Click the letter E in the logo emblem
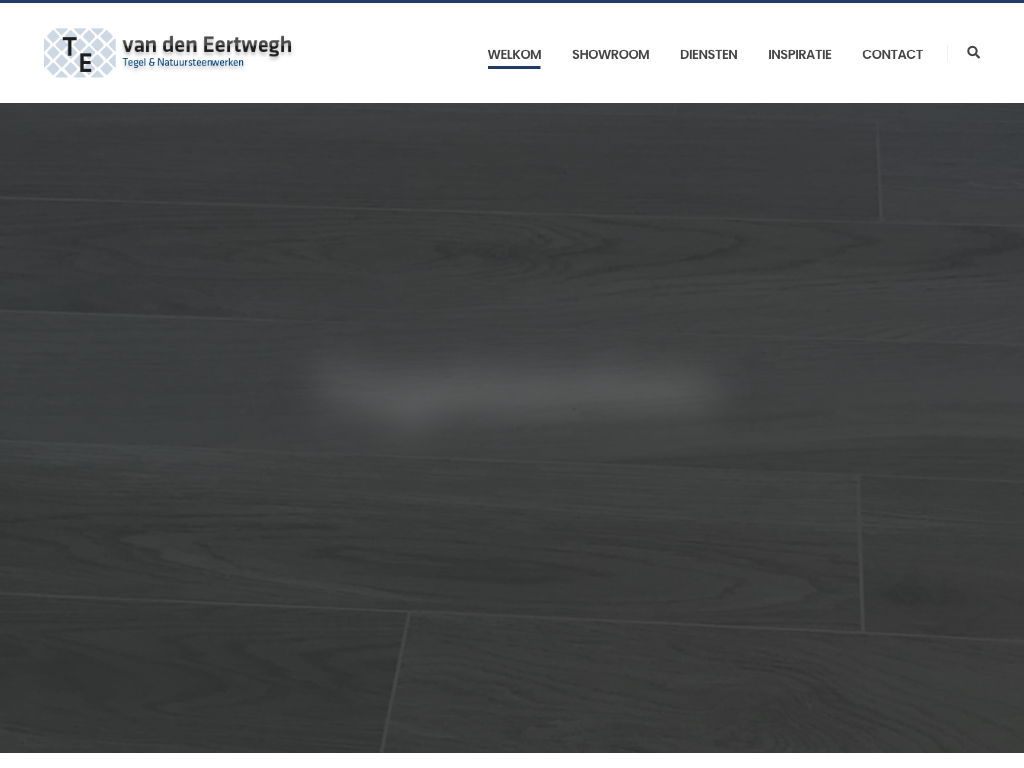 pyautogui.click(x=86, y=62)
